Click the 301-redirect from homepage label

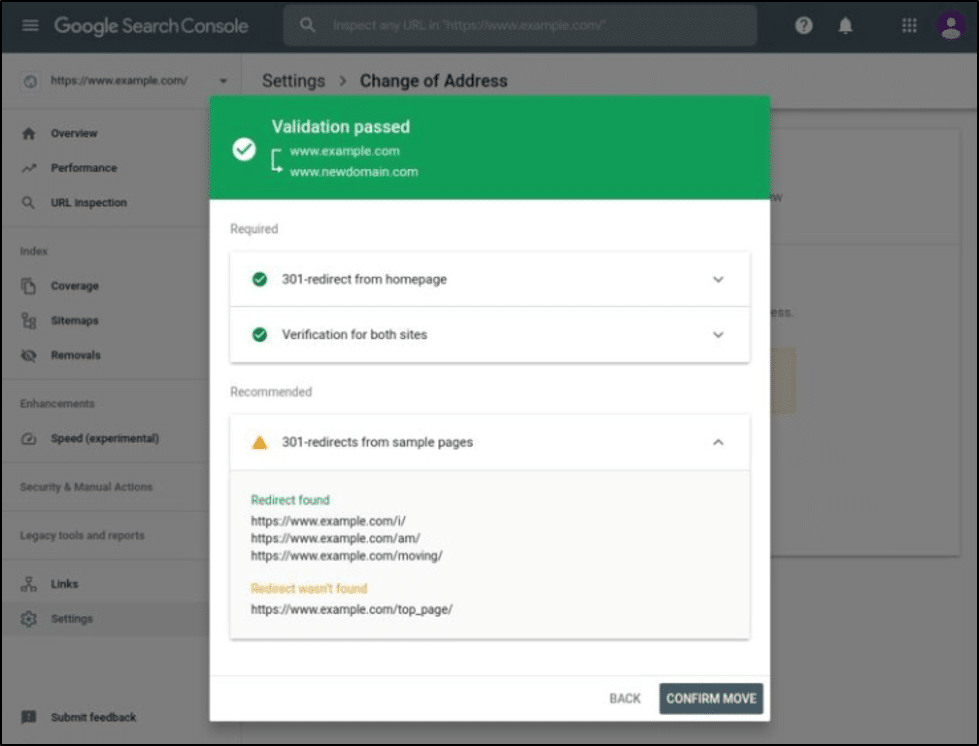pyautogui.click(x=364, y=279)
